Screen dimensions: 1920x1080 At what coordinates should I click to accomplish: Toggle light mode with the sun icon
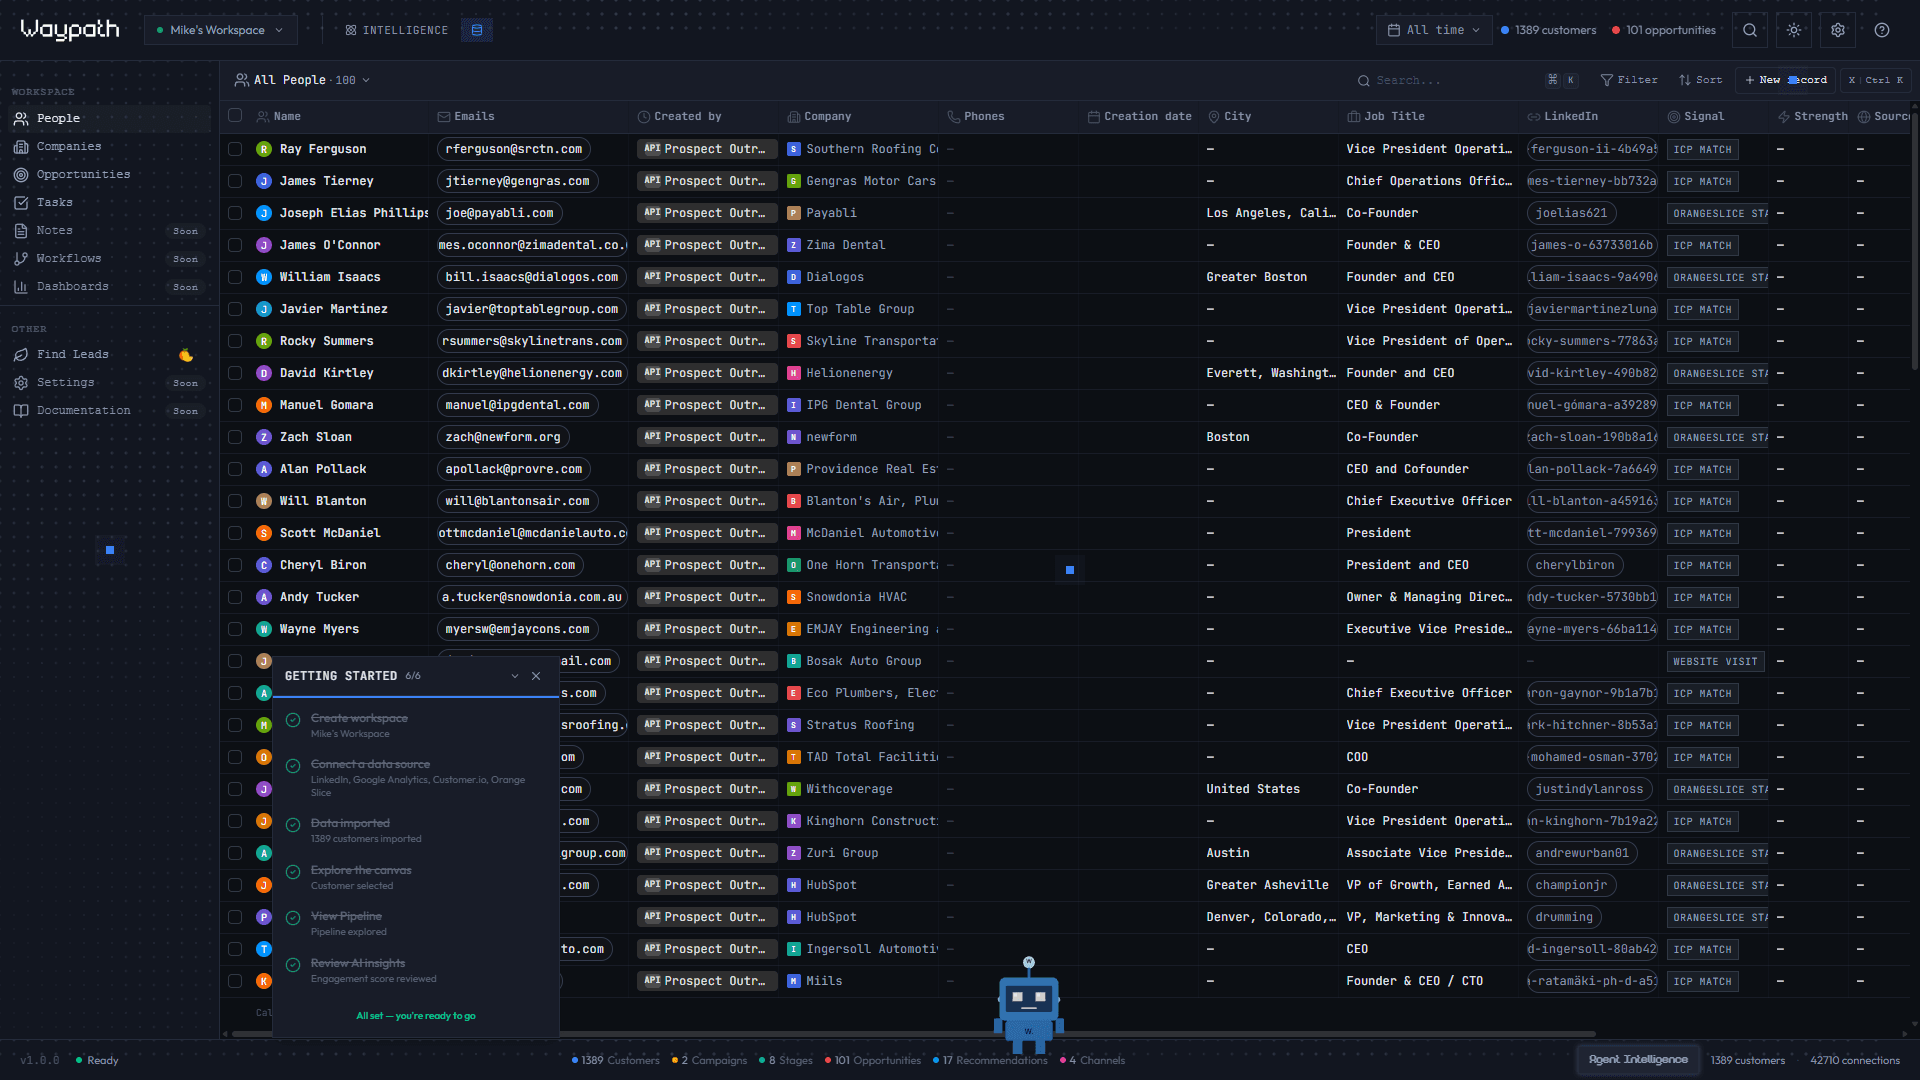coord(1794,30)
